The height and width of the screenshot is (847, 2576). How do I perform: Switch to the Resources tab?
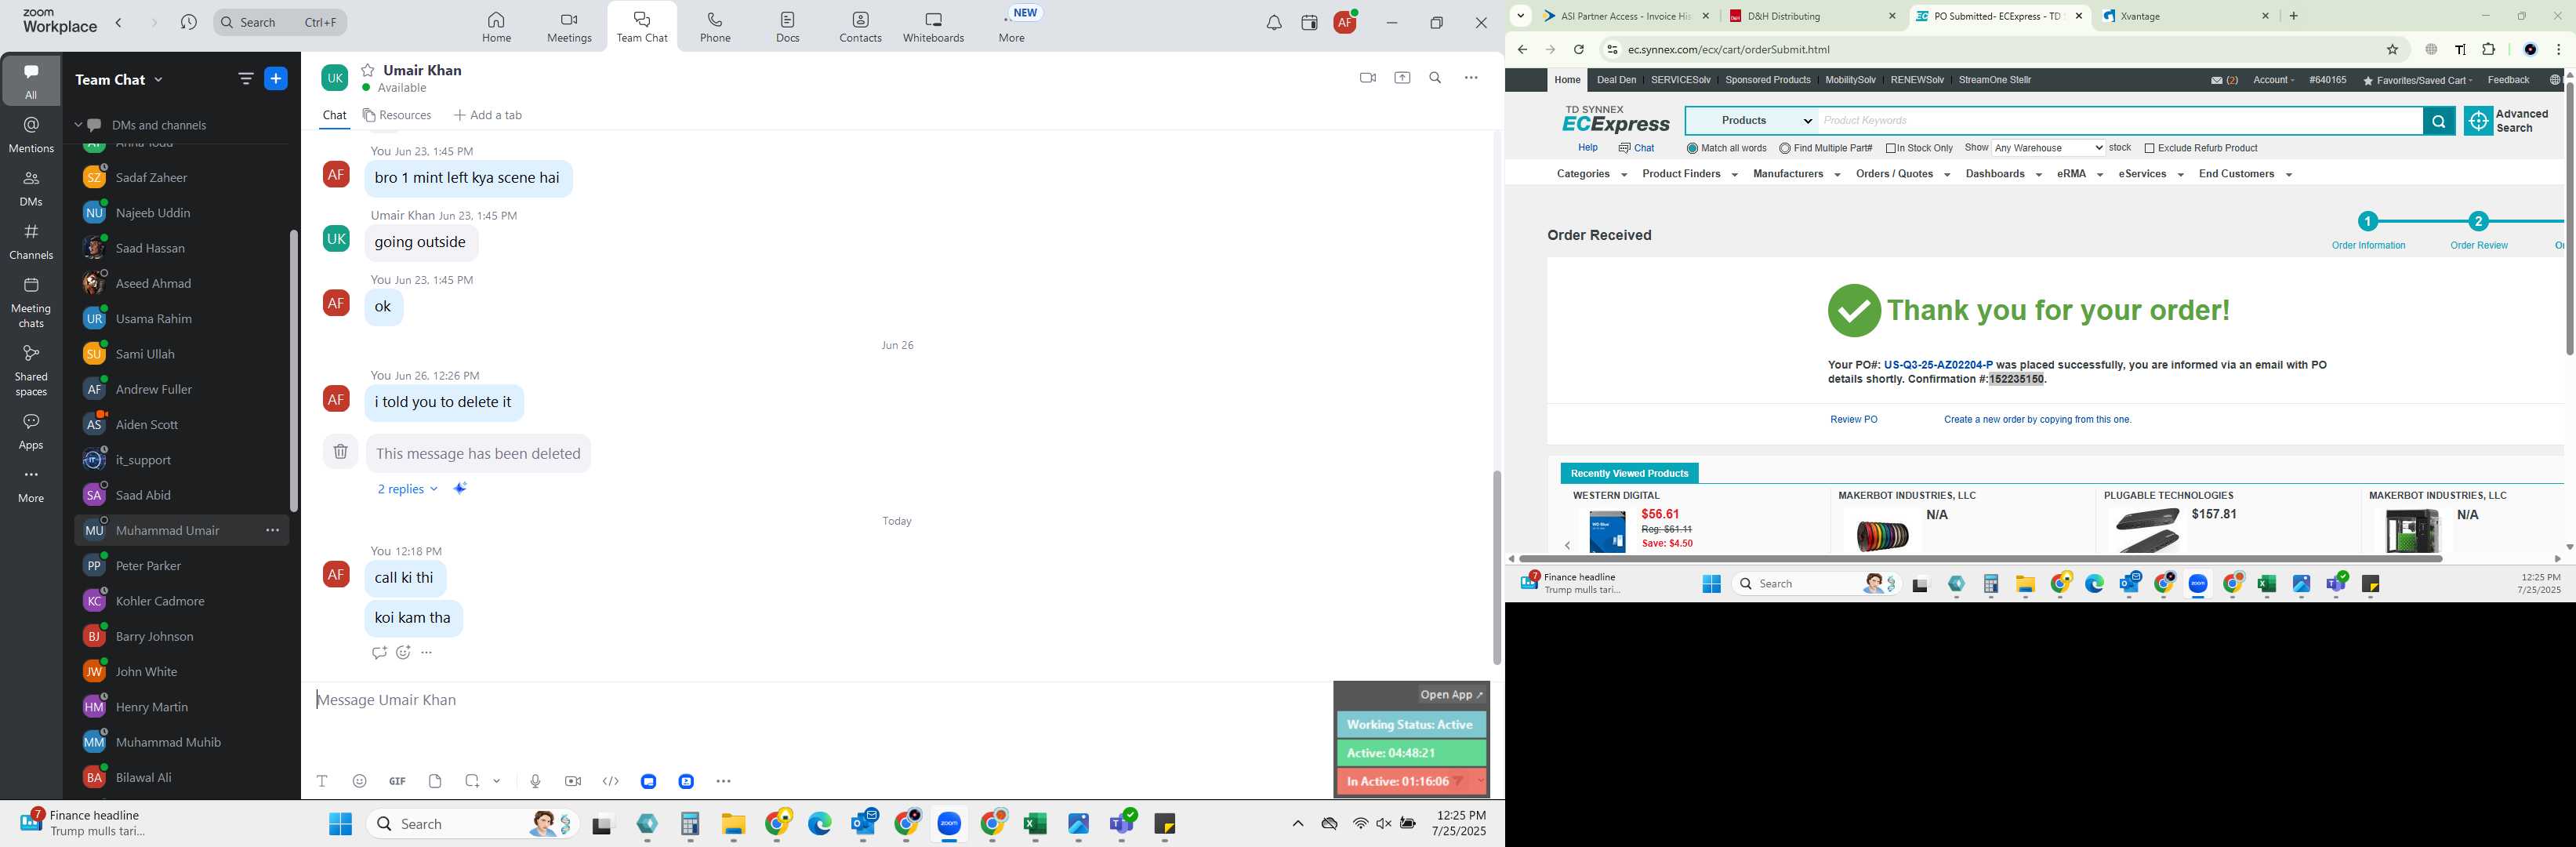coord(397,115)
